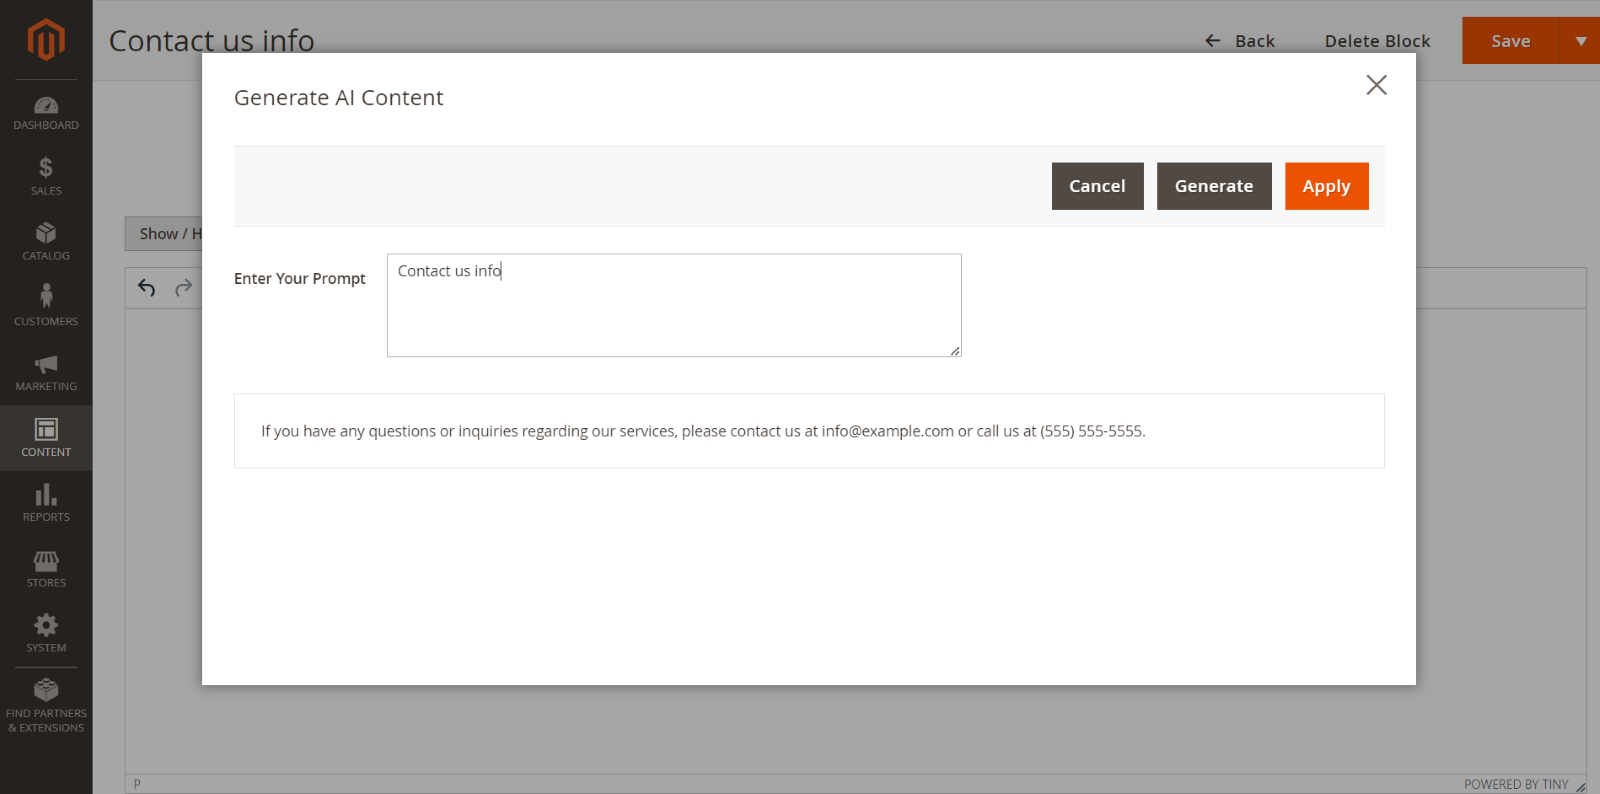The height and width of the screenshot is (794, 1600).
Task: Open the Dashboard section in sidebar
Action: click(x=46, y=113)
